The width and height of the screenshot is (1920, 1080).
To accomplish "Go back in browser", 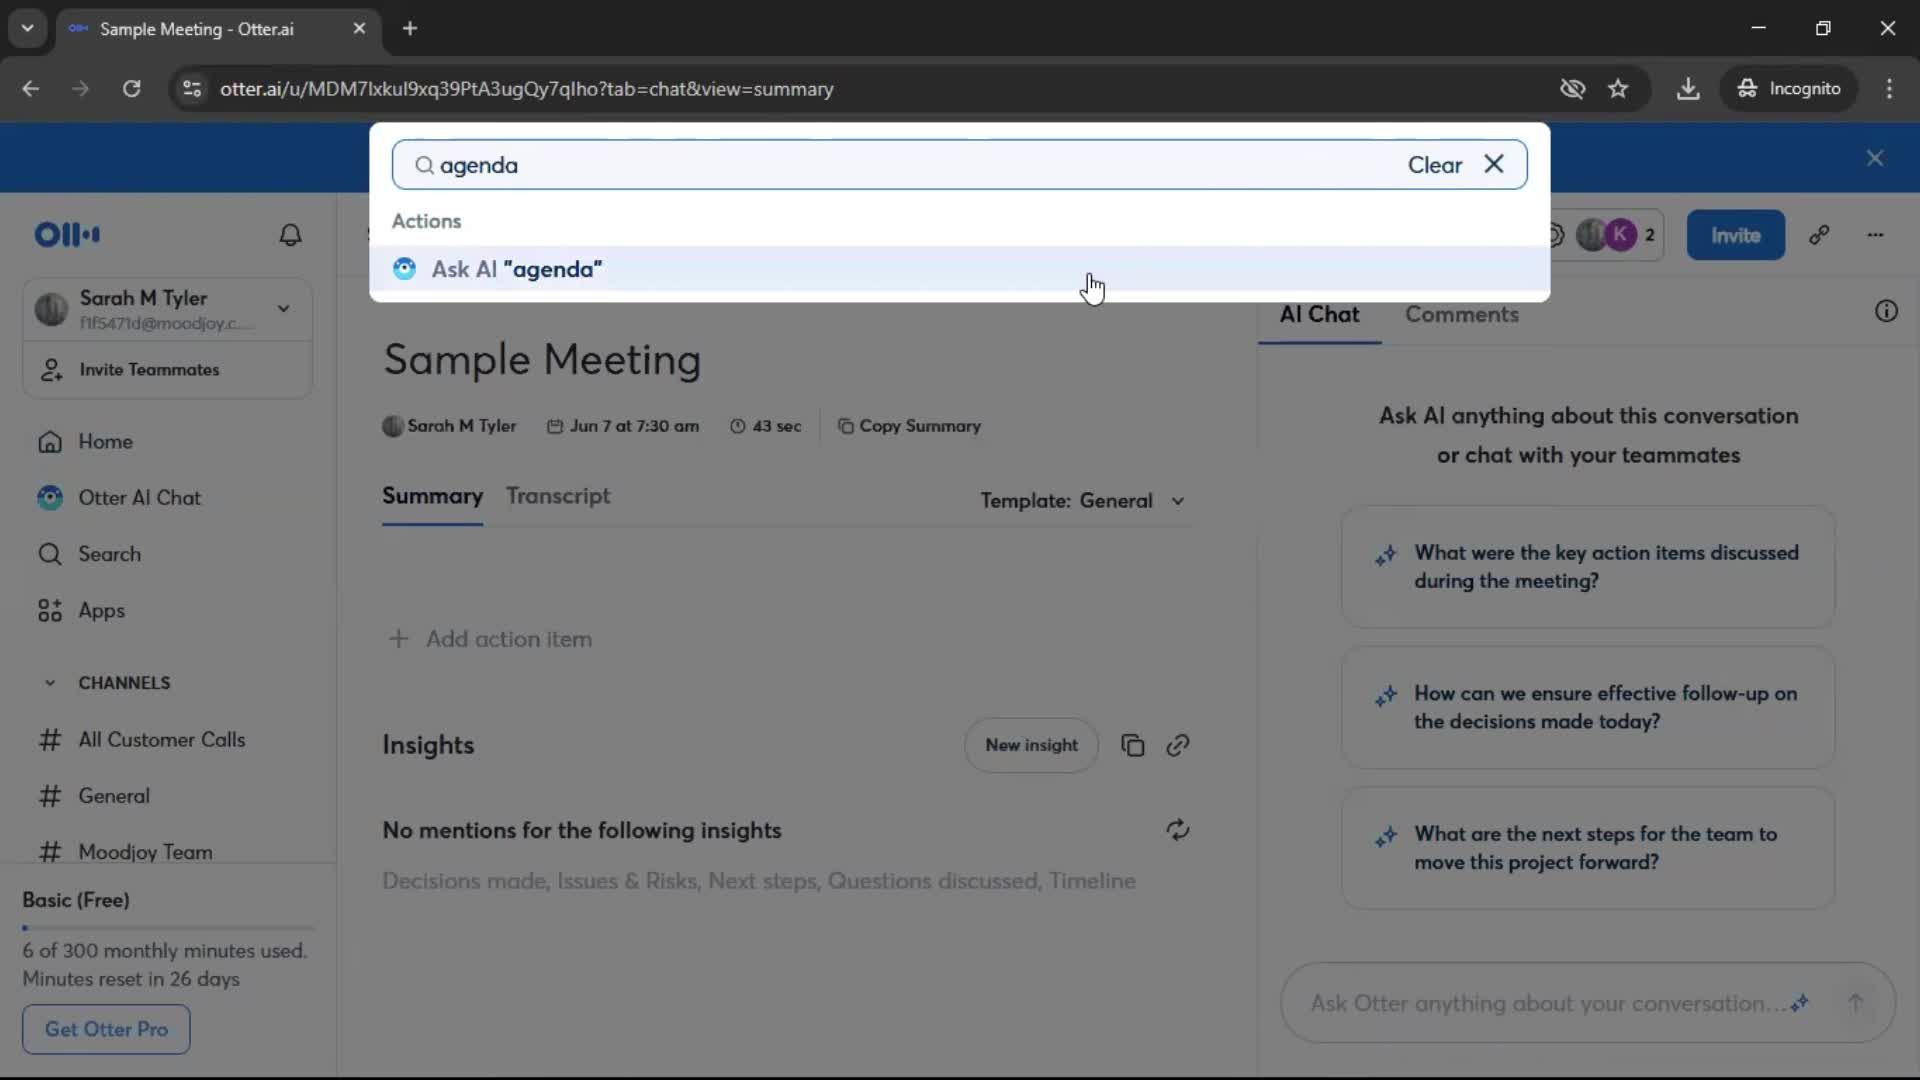I will (x=31, y=89).
